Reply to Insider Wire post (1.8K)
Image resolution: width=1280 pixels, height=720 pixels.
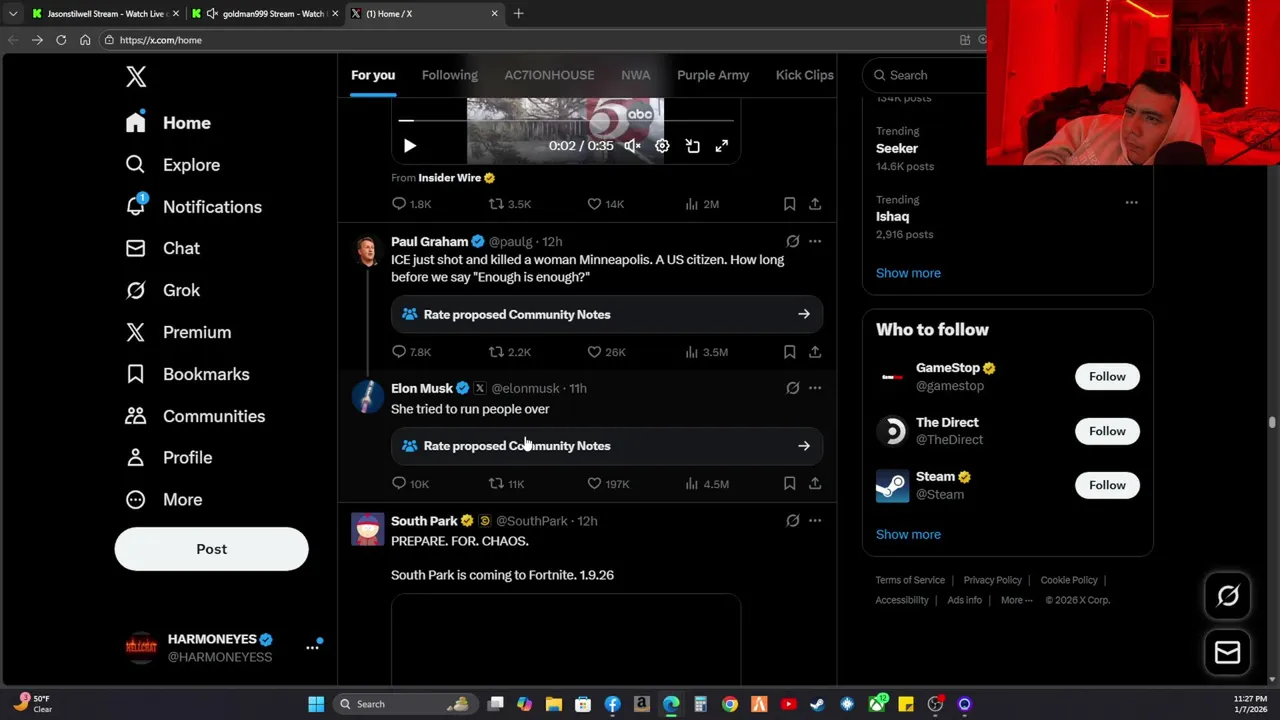coord(411,204)
